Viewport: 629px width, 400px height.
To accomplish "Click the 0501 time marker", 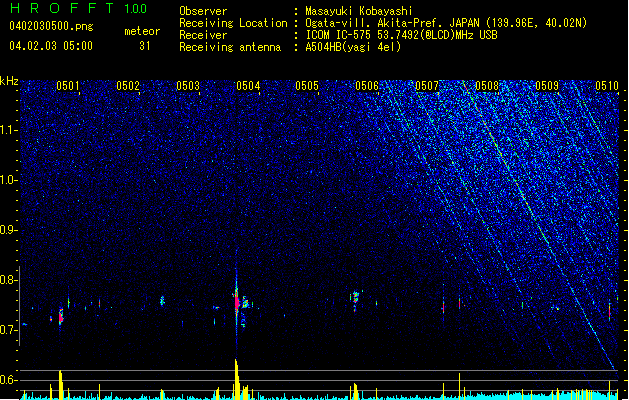I will tap(68, 85).
